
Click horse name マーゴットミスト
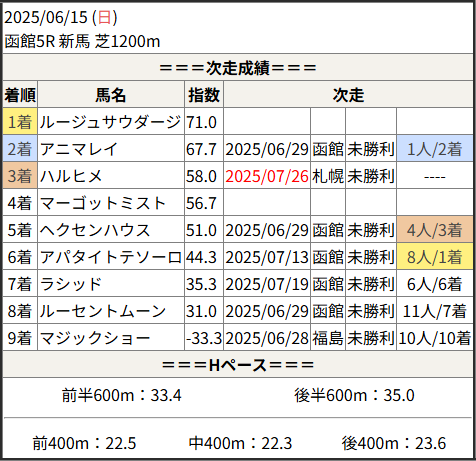[x=103, y=203]
